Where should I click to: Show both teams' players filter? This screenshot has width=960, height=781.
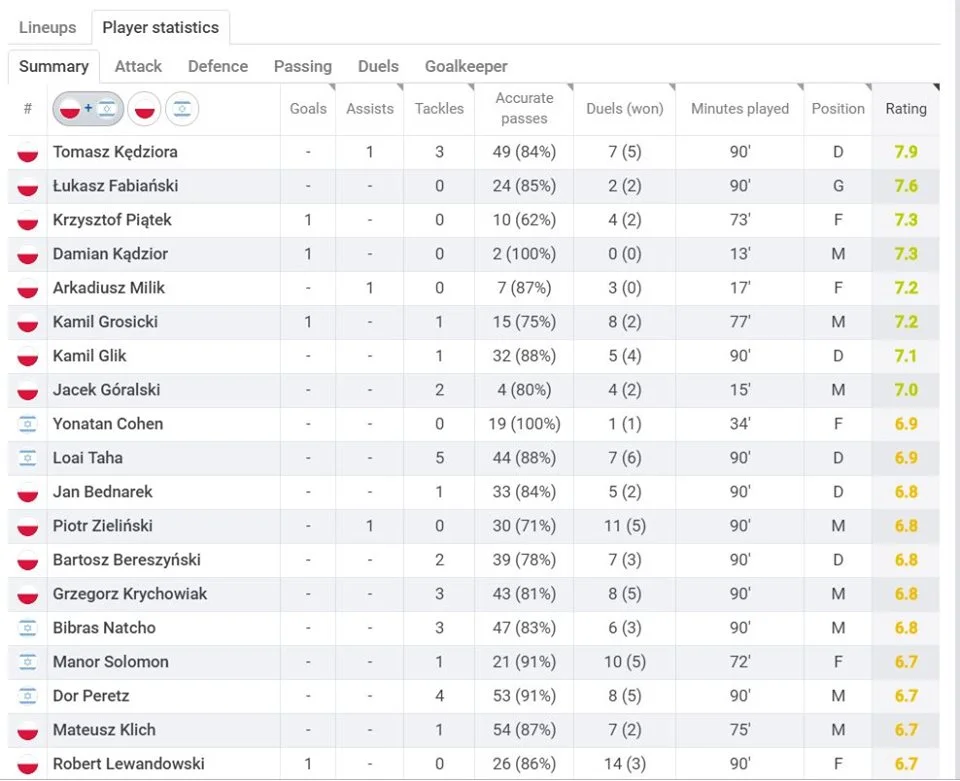coord(88,109)
